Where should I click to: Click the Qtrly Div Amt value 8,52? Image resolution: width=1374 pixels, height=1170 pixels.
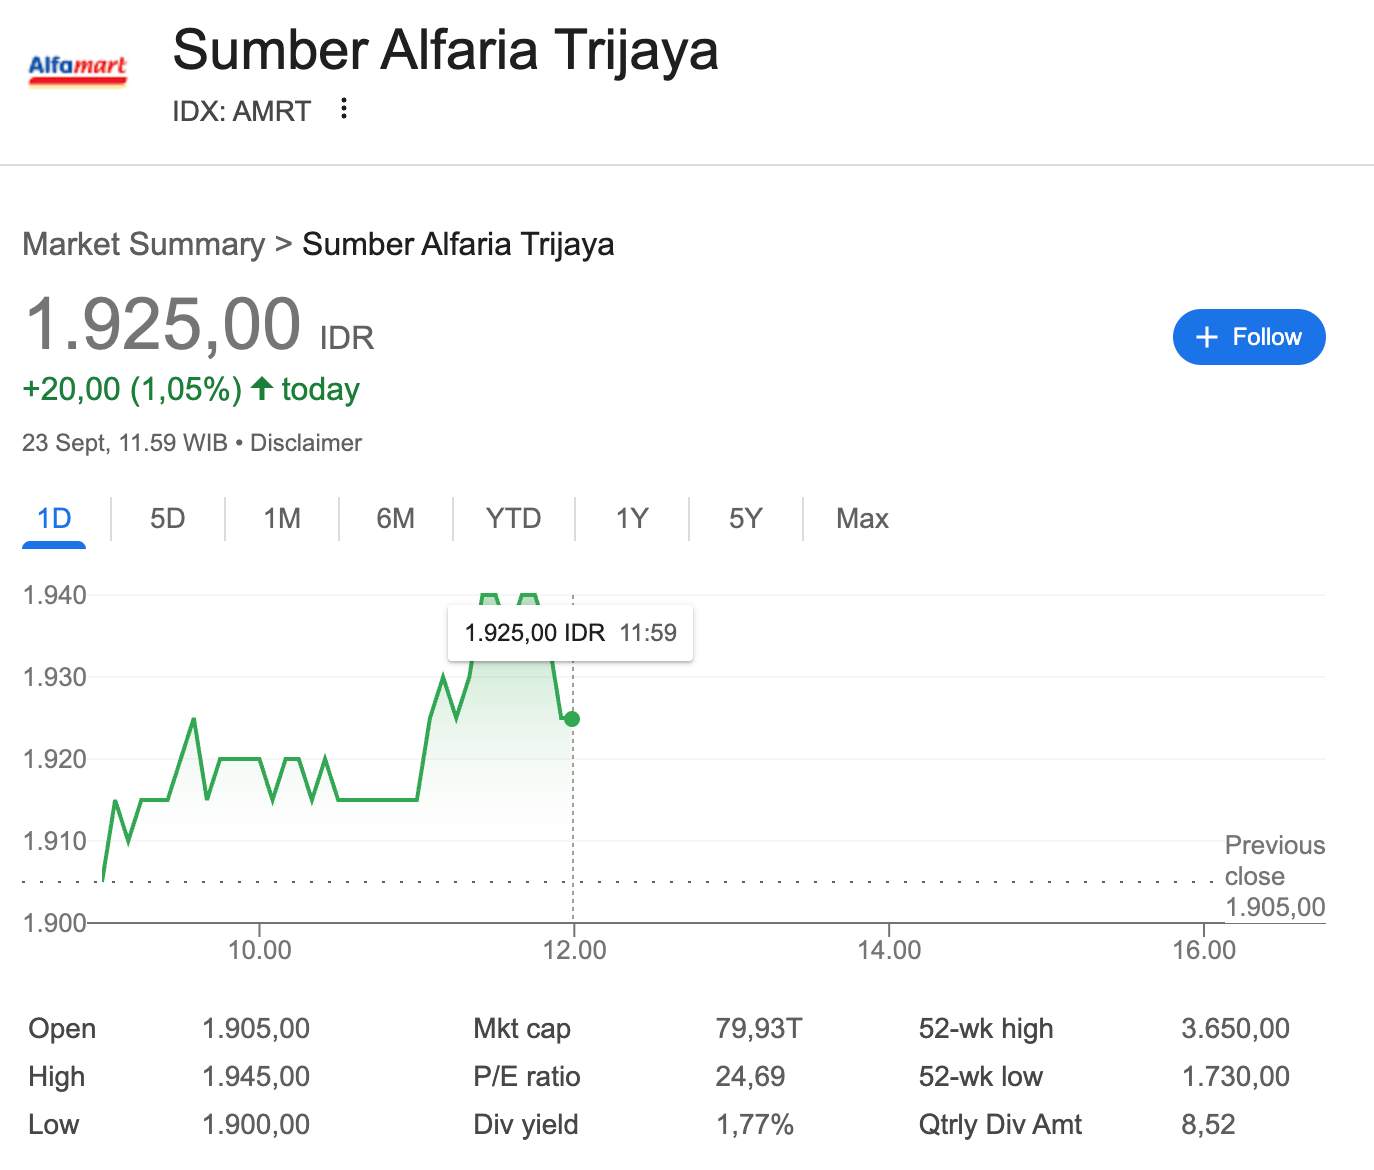(1208, 1124)
